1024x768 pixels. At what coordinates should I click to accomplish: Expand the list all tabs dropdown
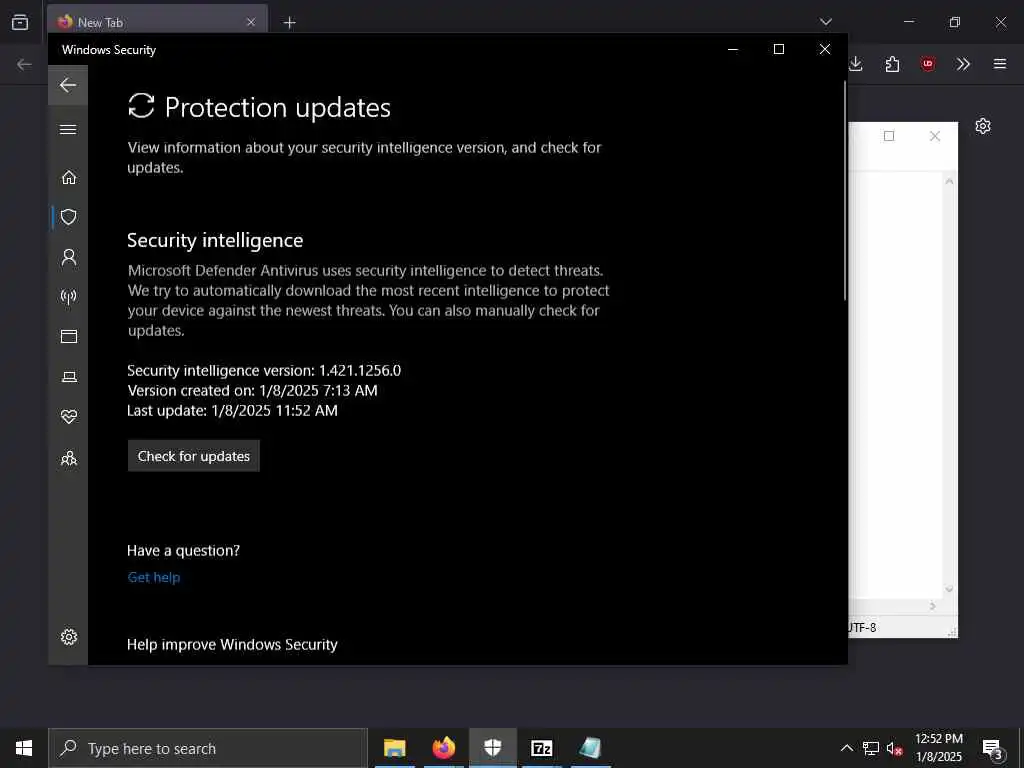[x=825, y=22]
